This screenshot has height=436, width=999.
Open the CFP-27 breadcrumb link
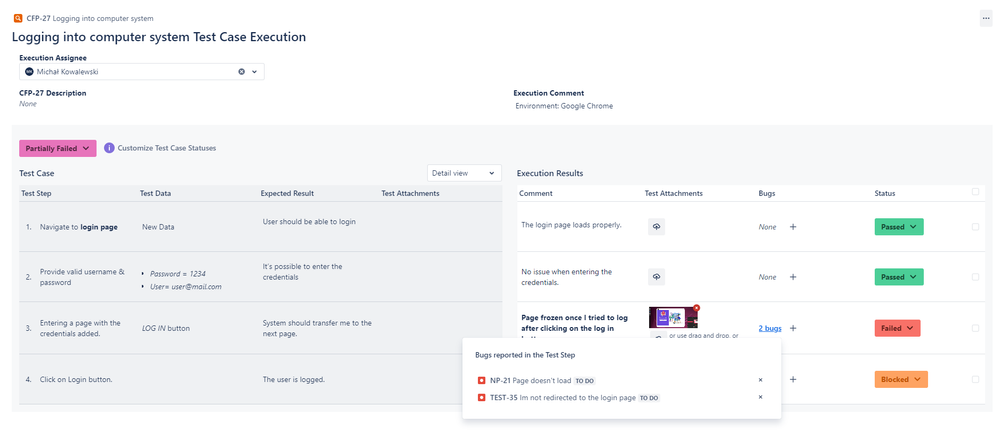[x=38, y=18]
